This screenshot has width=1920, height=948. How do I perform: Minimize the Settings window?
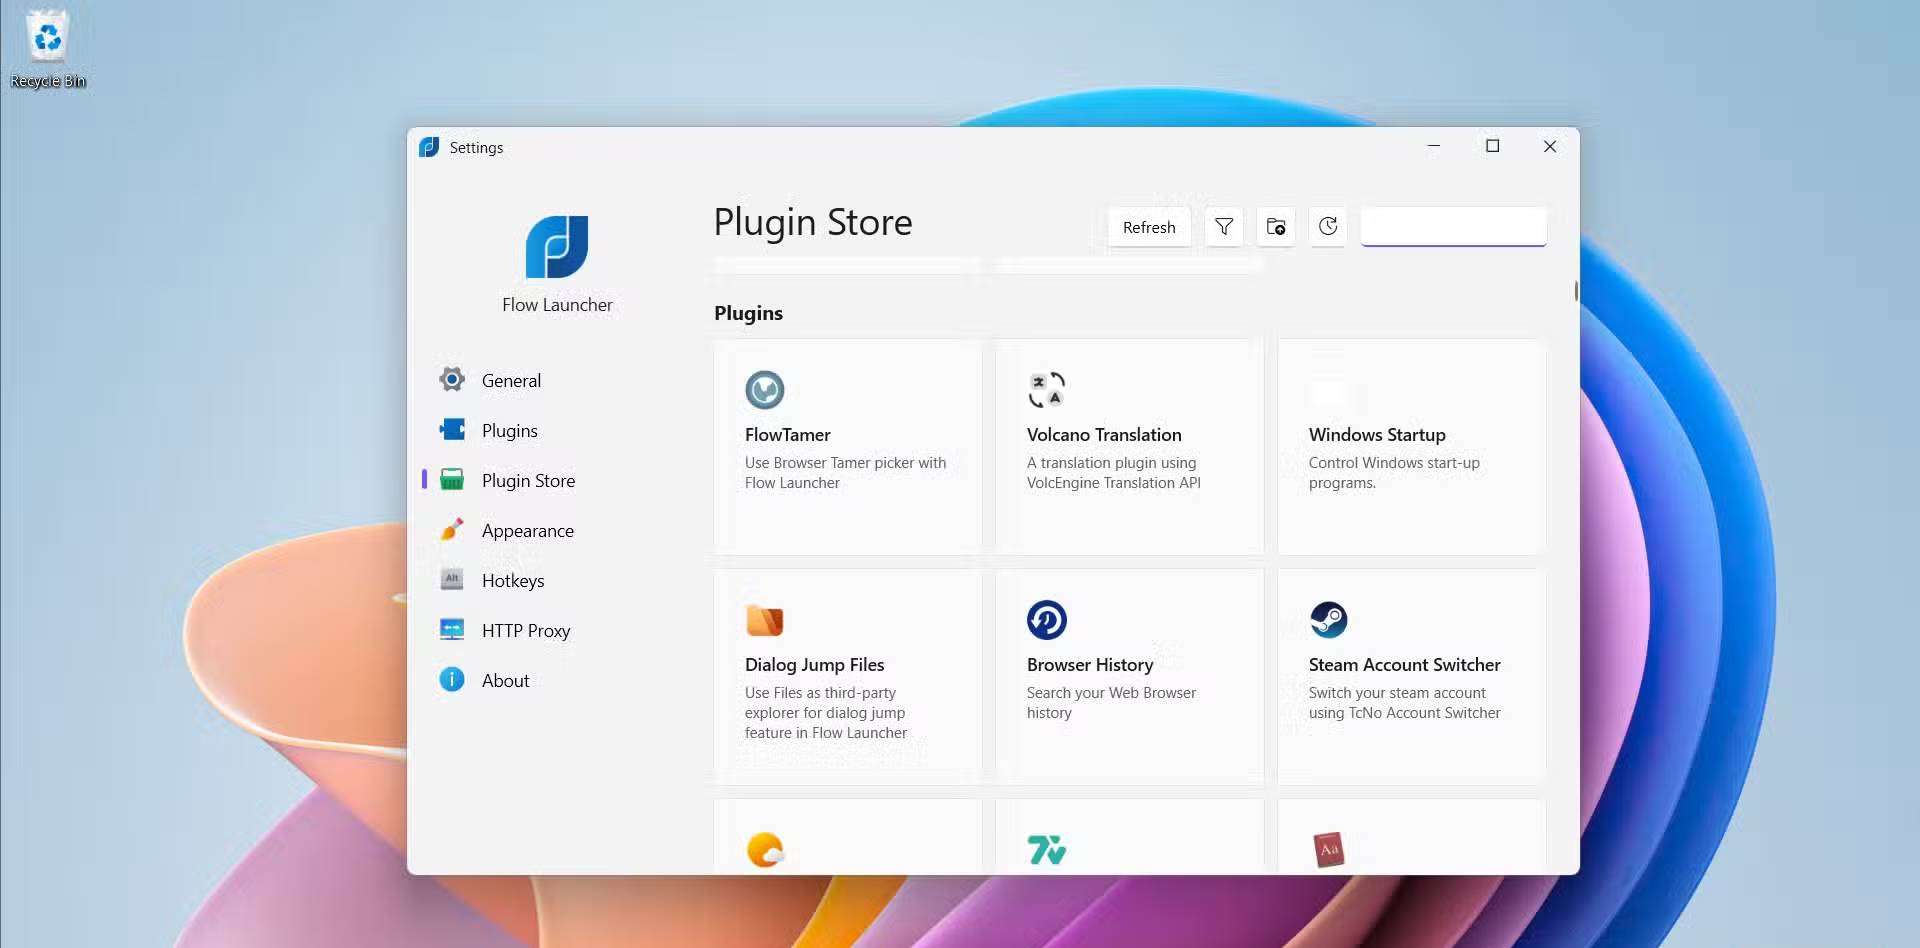coord(1434,146)
